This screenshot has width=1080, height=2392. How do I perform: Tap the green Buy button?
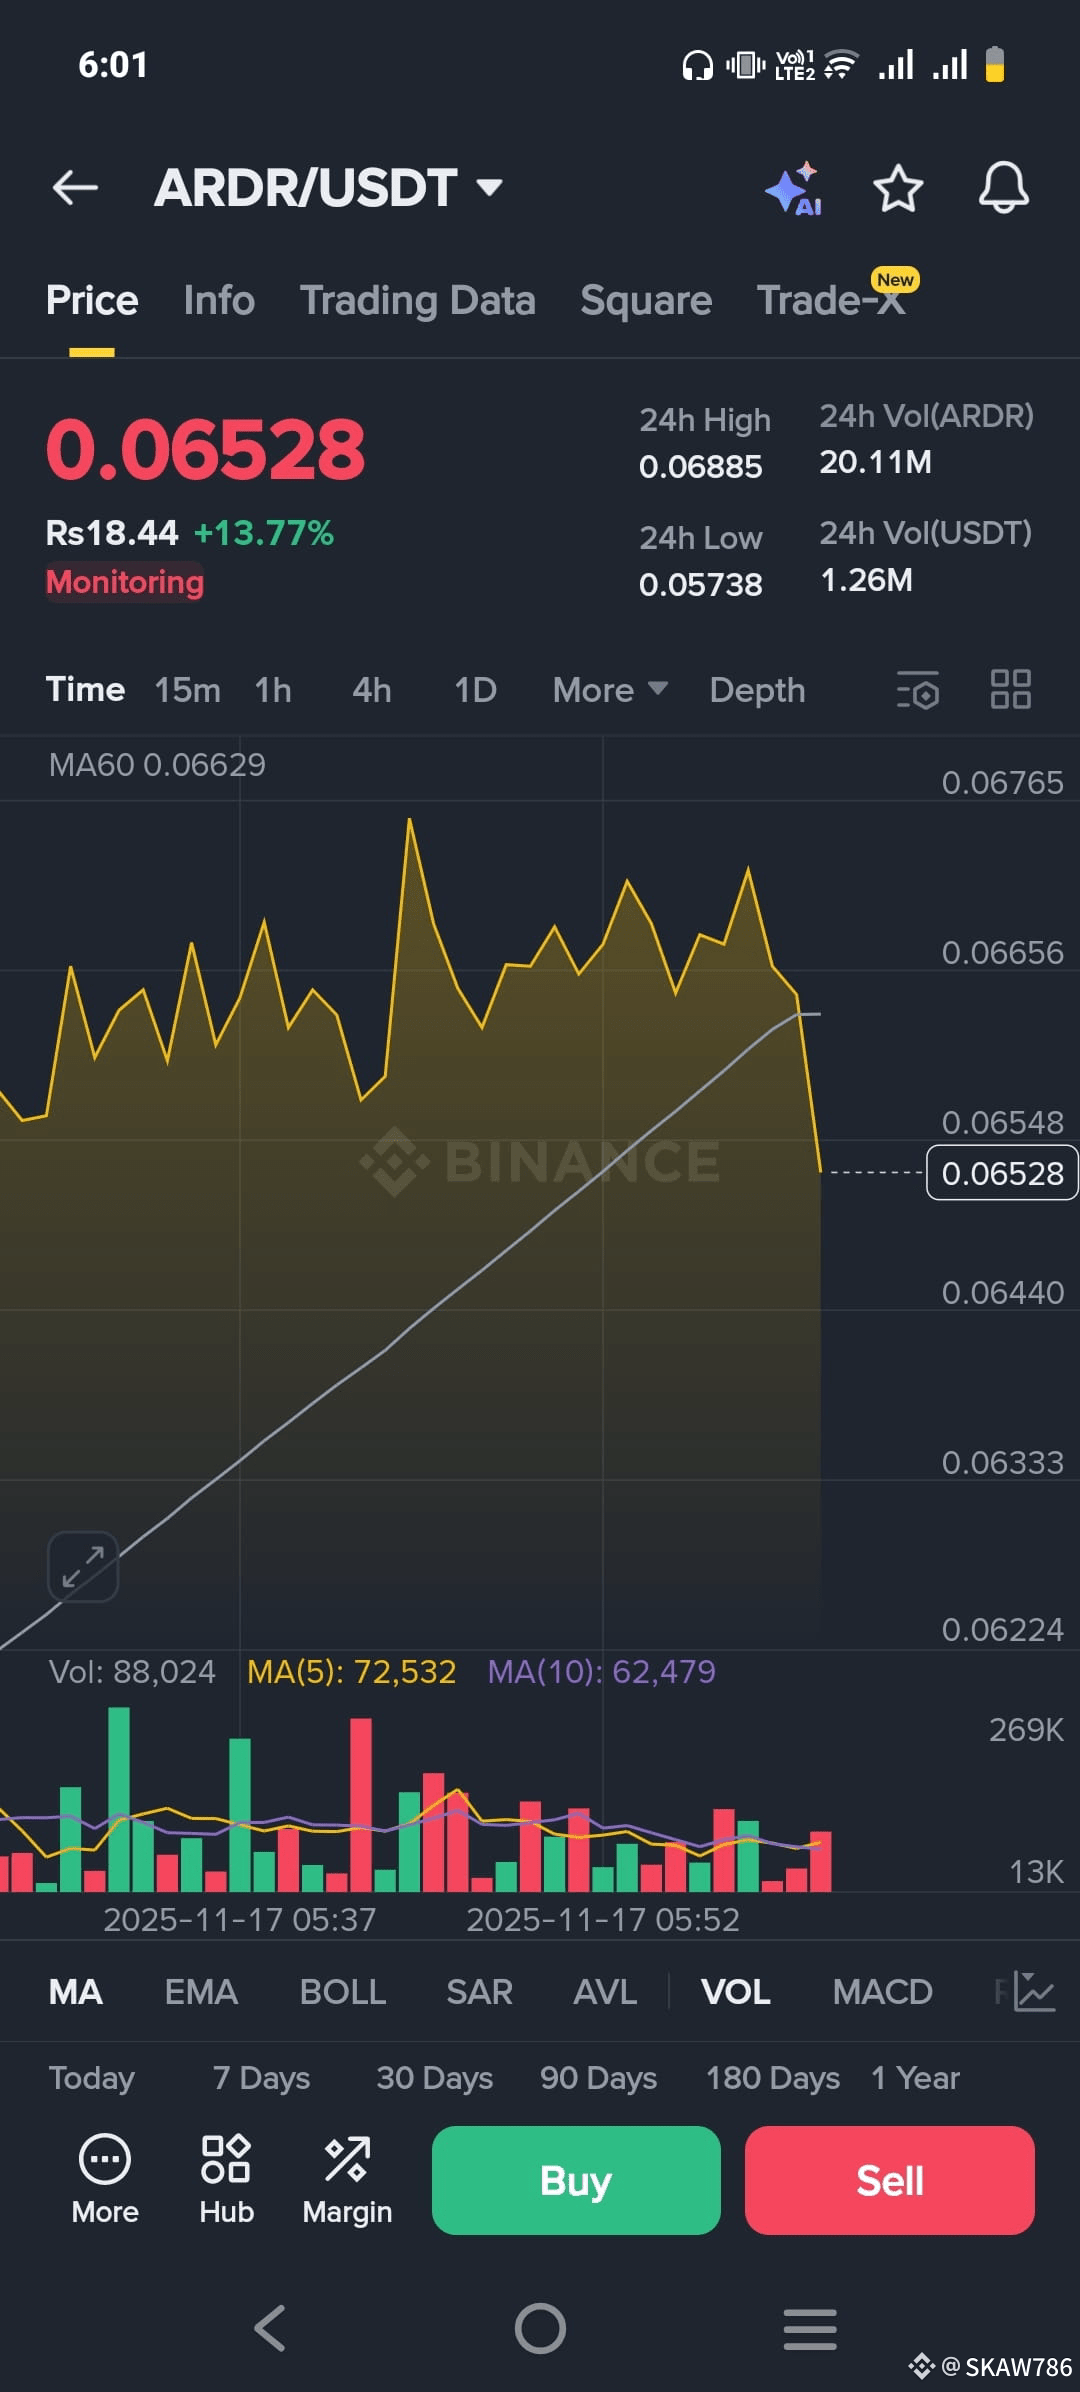tap(576, 2180)
